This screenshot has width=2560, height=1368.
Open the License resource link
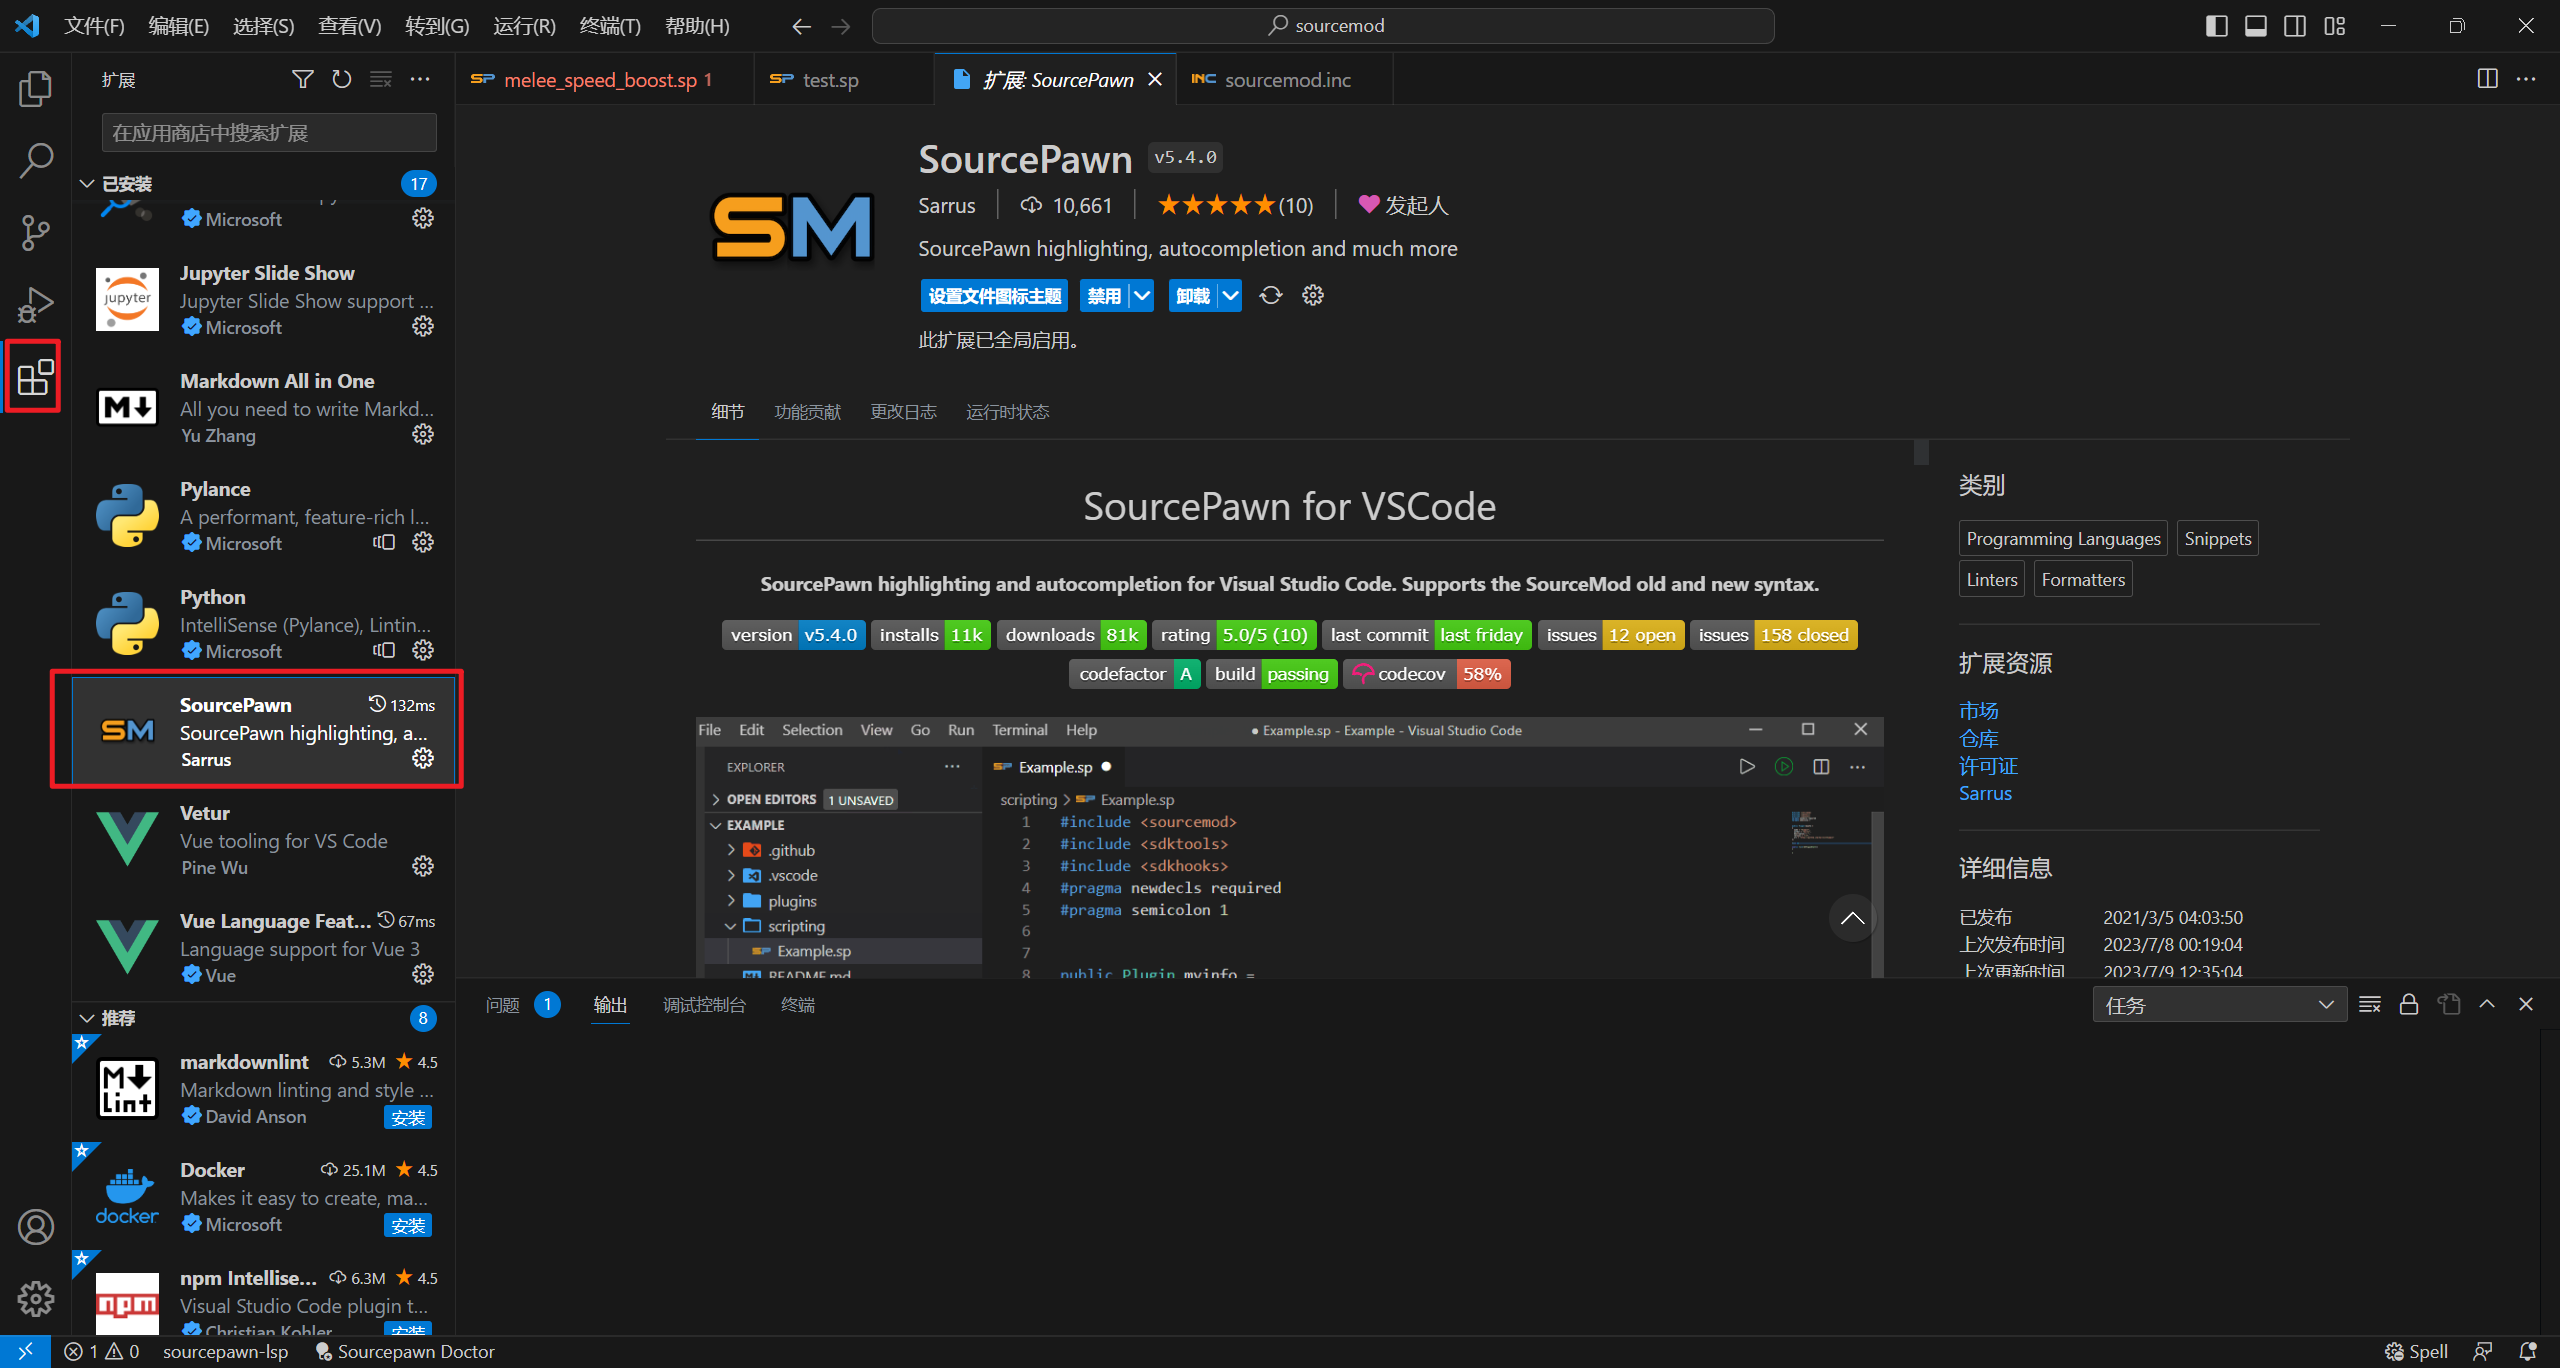point(1988,766)
